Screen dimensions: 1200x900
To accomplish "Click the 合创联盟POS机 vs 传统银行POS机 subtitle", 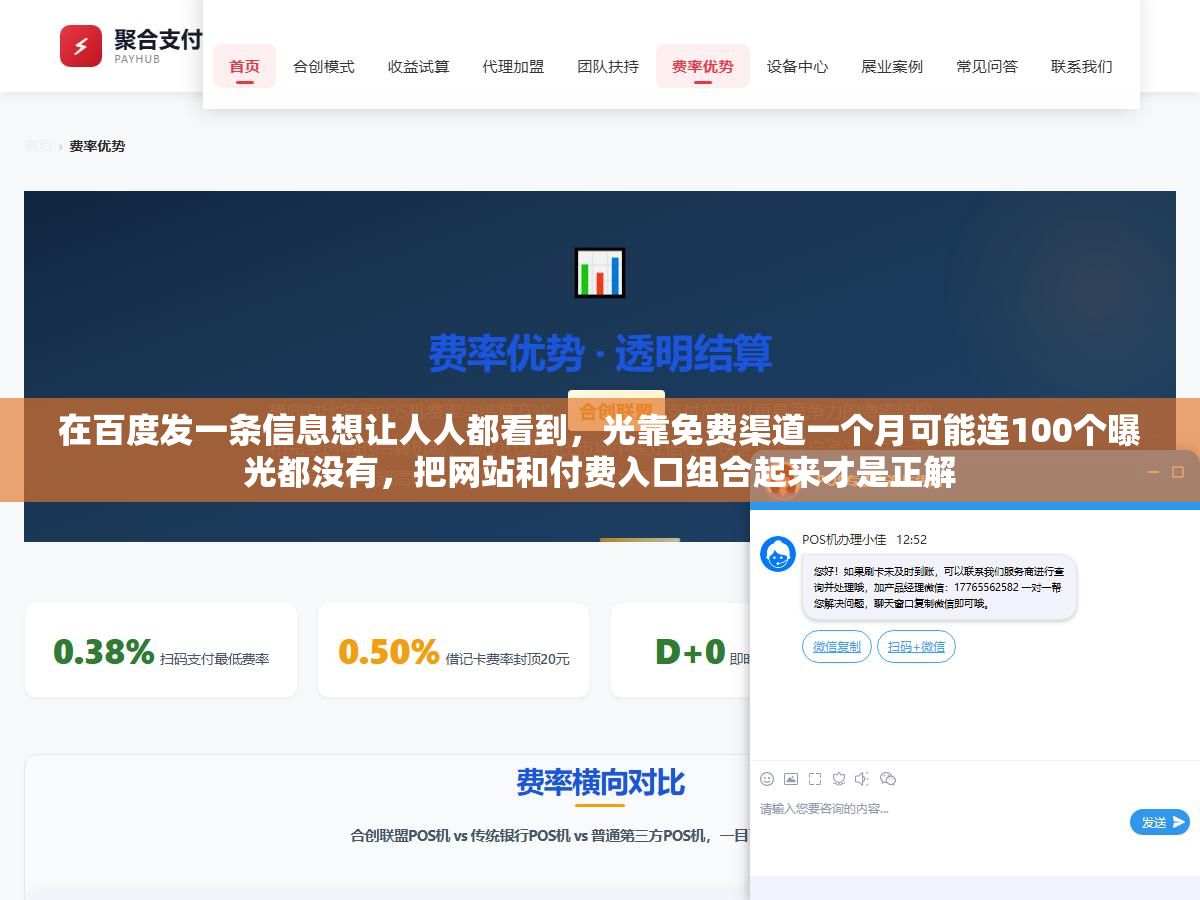I will point(550,835).
